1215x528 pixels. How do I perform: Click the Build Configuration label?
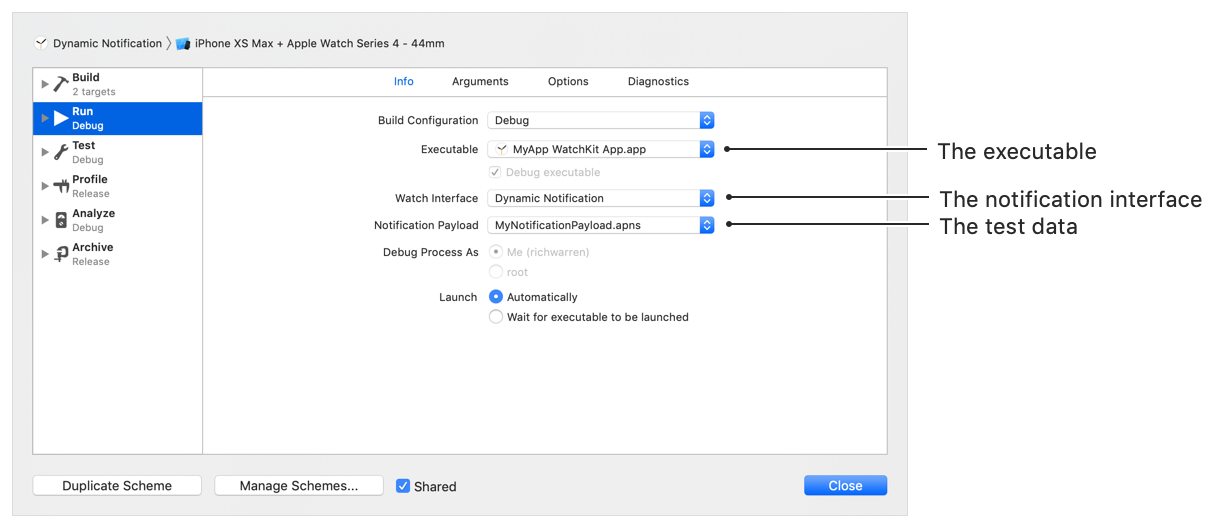(428, 120)
